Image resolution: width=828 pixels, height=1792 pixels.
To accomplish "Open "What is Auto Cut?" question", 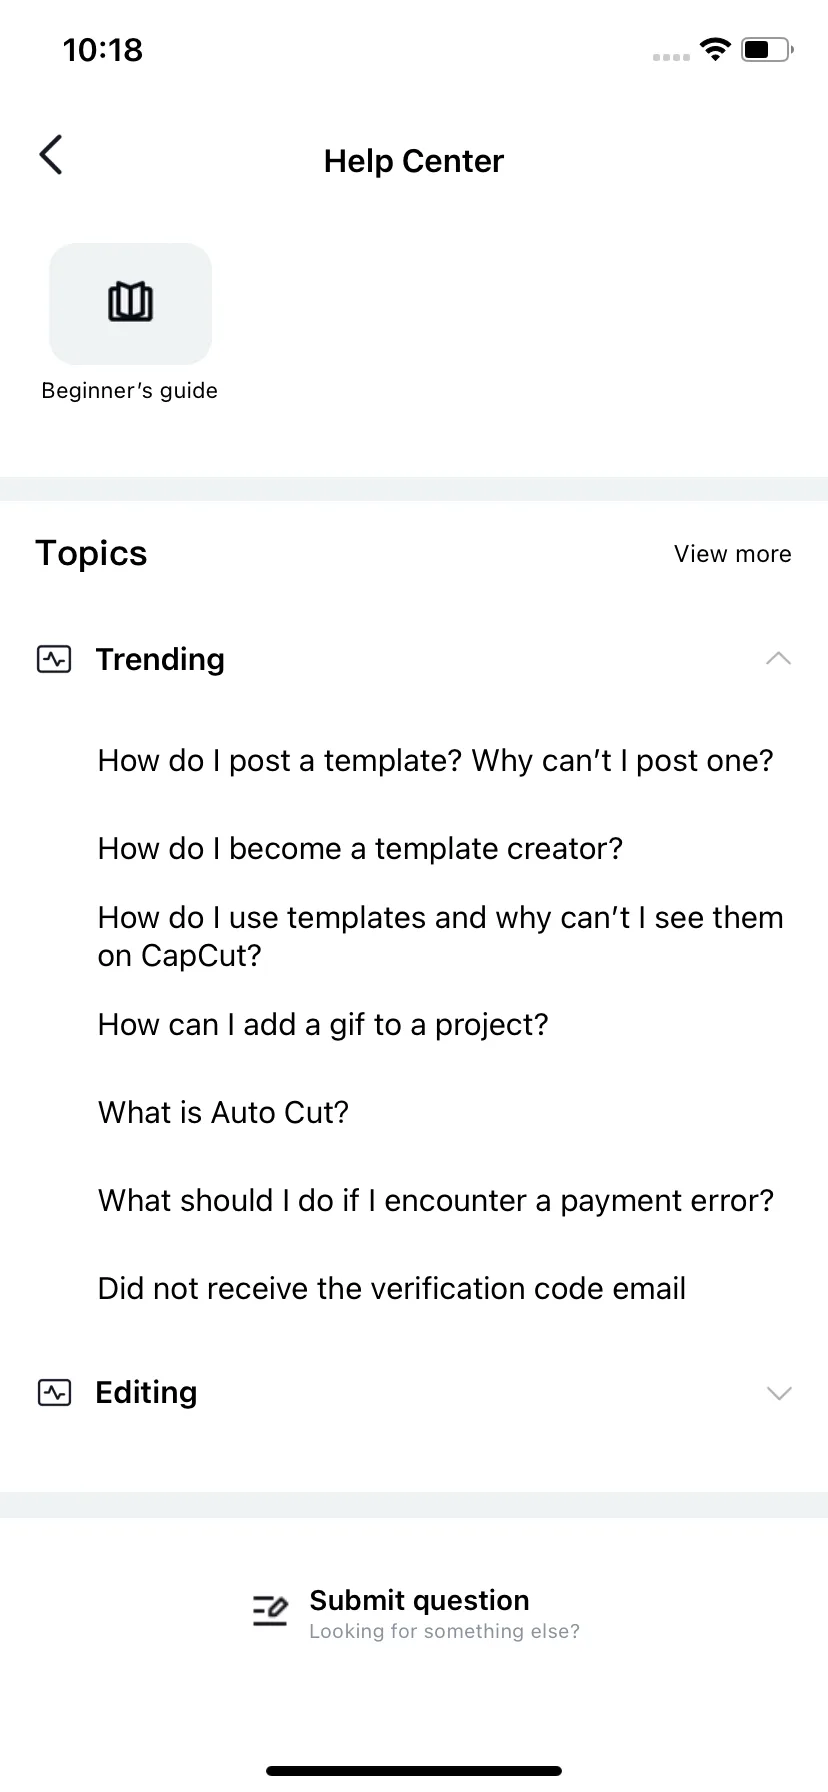I will click(x=223, y=1113).
